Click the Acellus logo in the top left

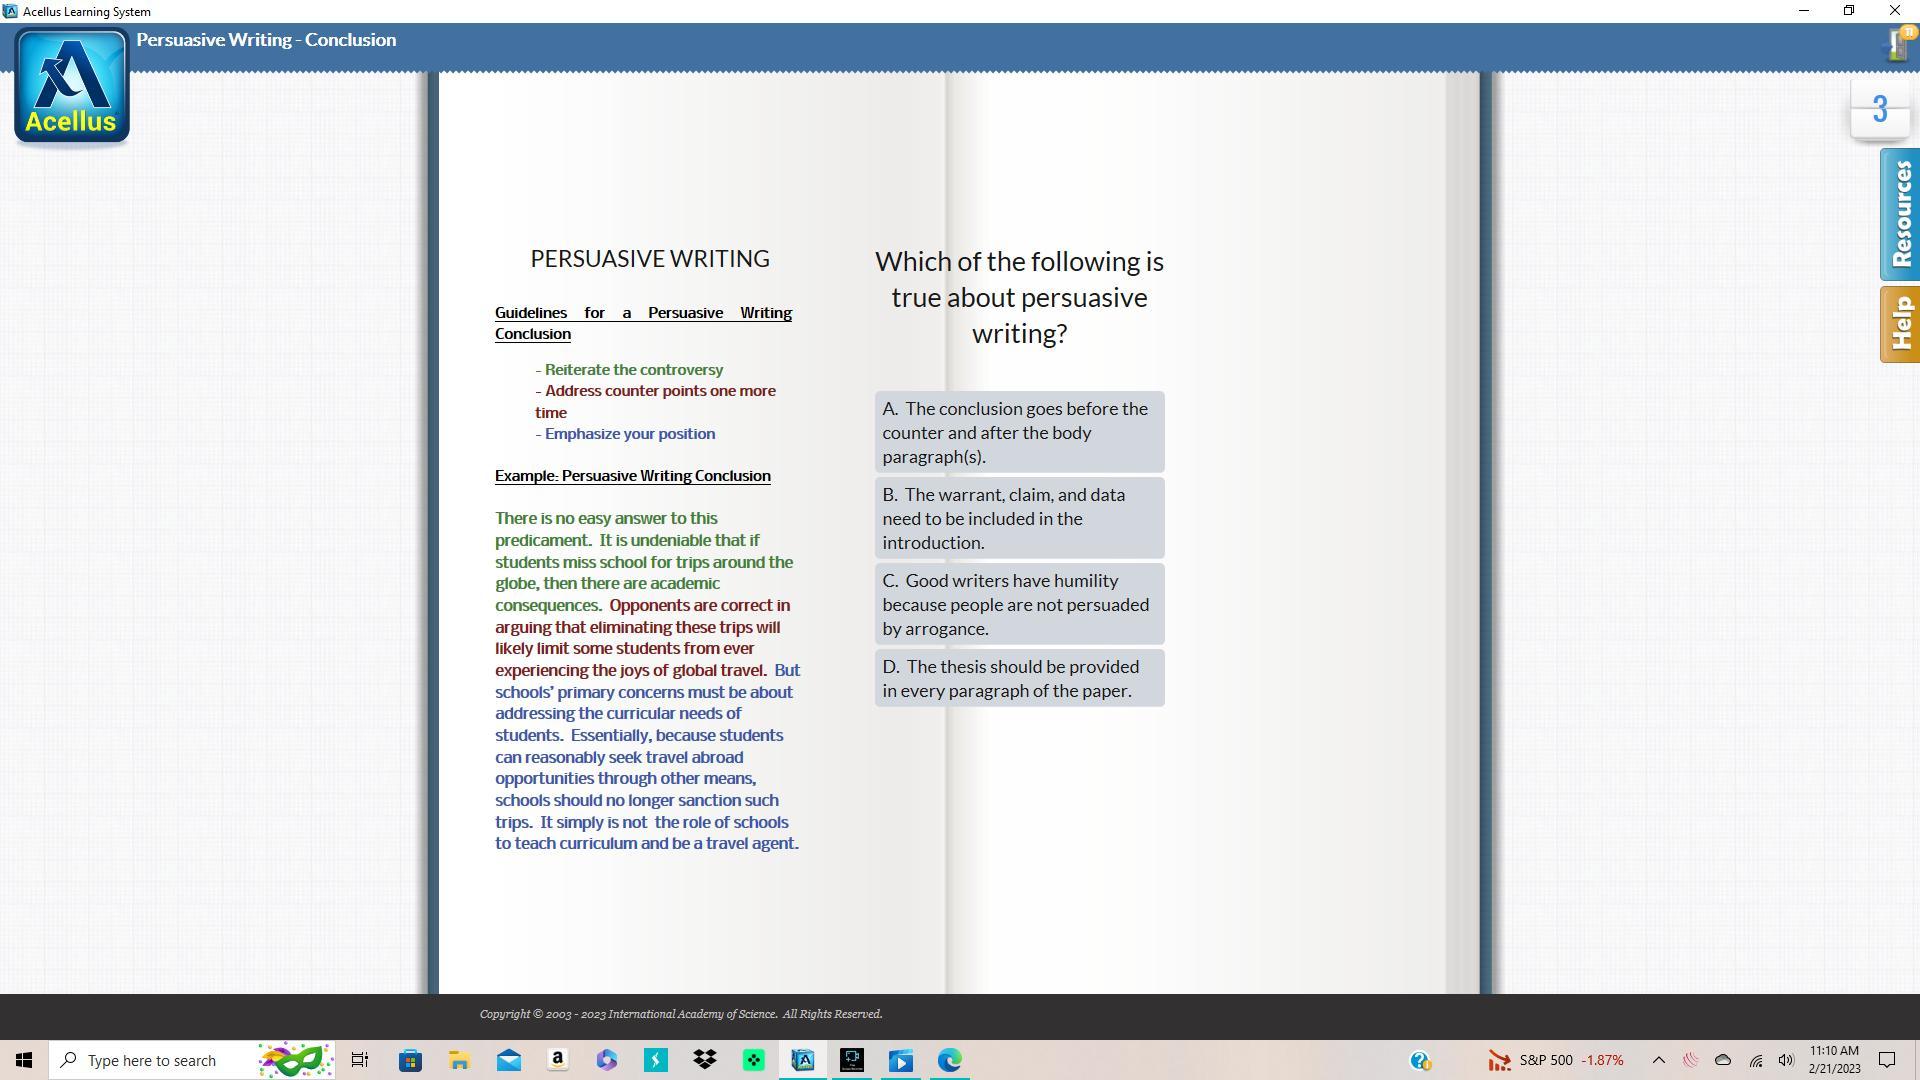(71, 85)
